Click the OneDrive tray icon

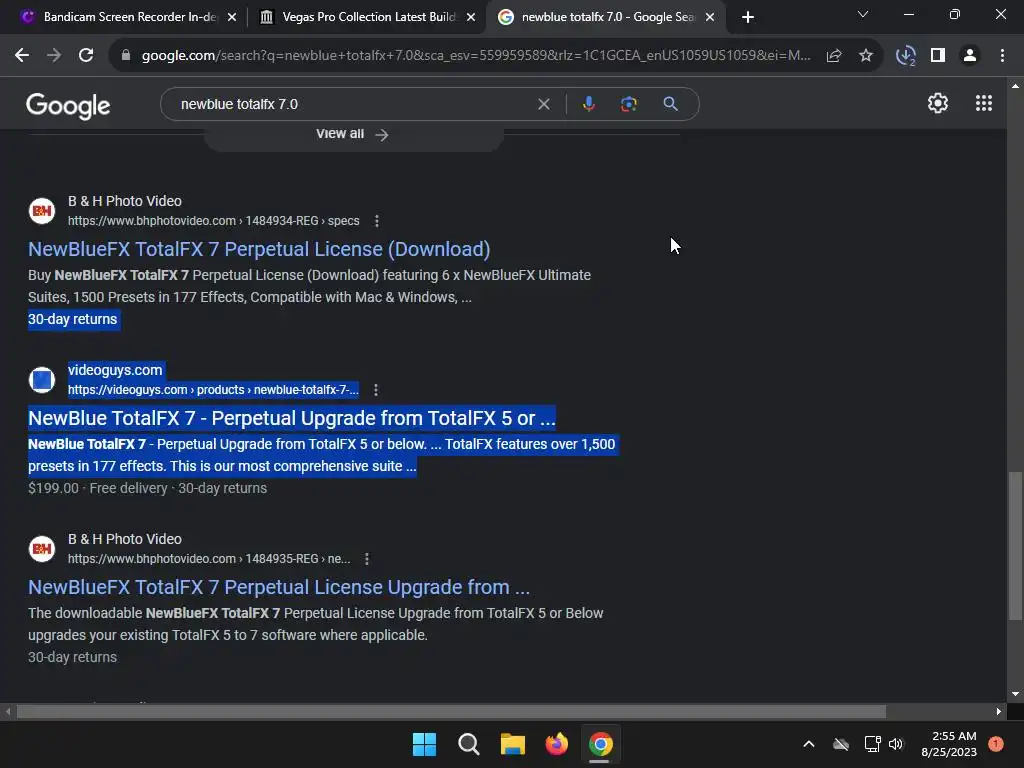[841, 744]
